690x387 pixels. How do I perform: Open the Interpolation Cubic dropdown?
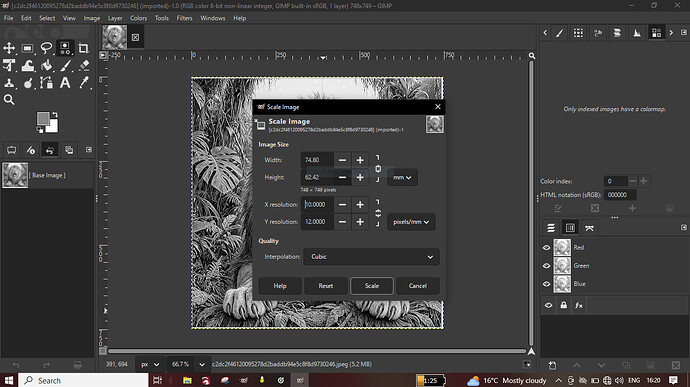tap(371, 257)
